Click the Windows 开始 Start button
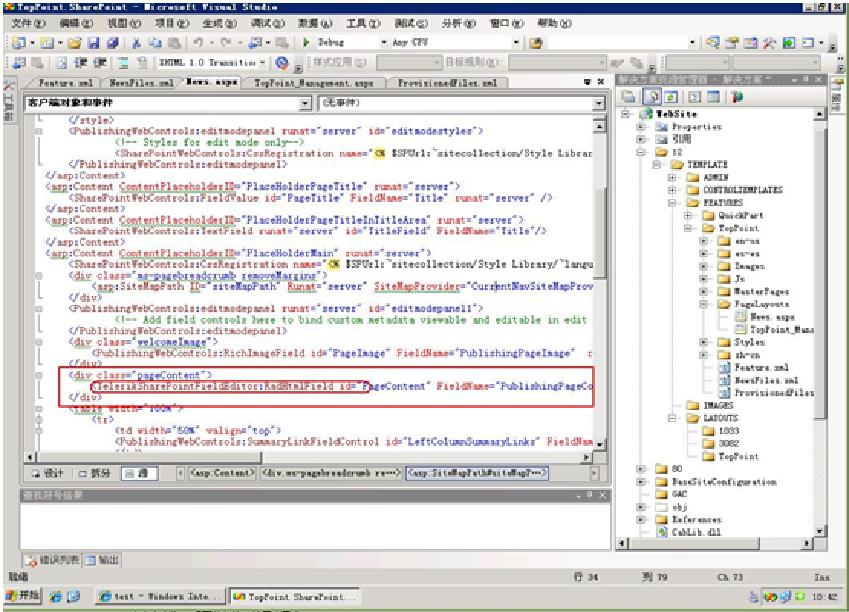This screenshot has height=612, width=849. coord(21,596)
